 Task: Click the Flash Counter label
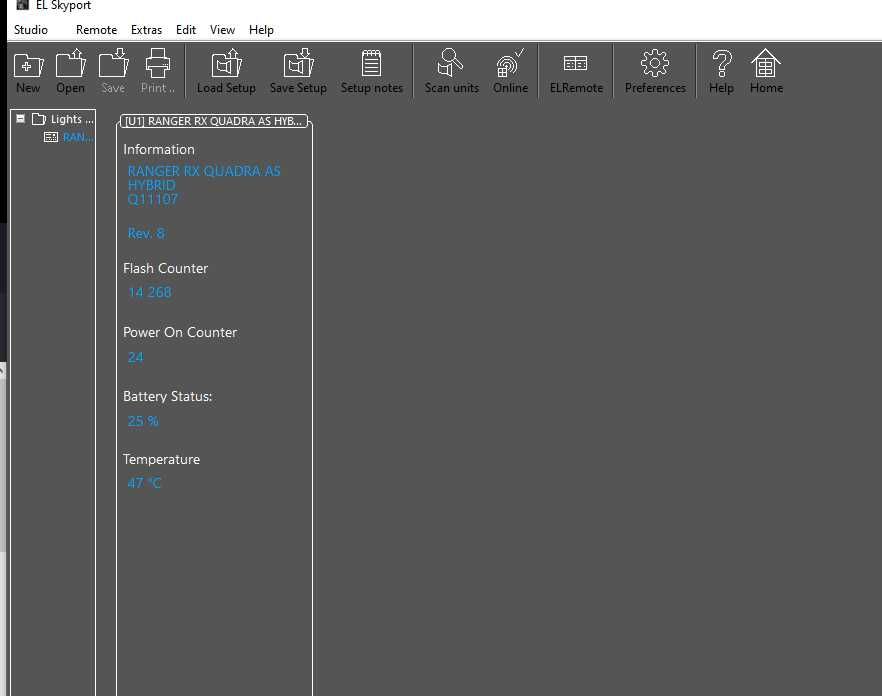tap(165, 268)
